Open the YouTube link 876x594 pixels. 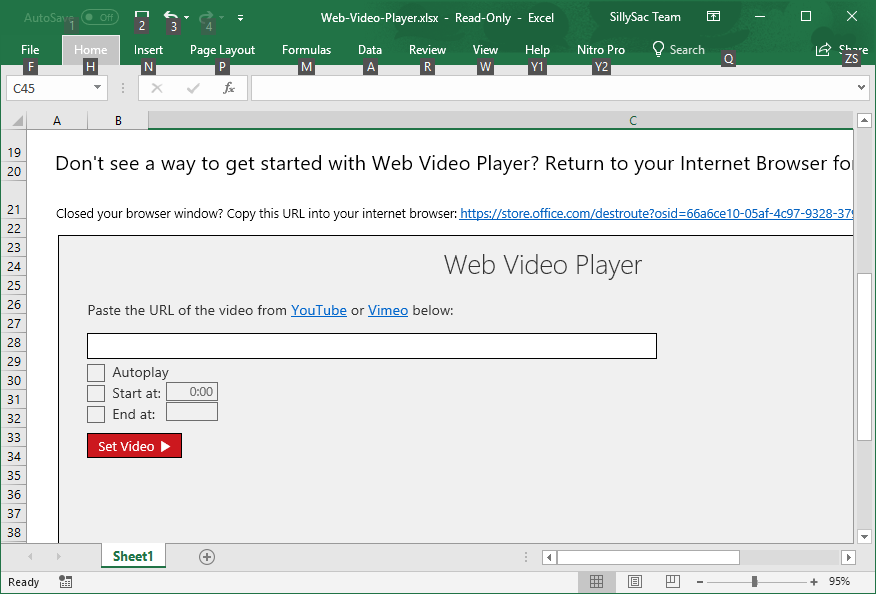318,310
